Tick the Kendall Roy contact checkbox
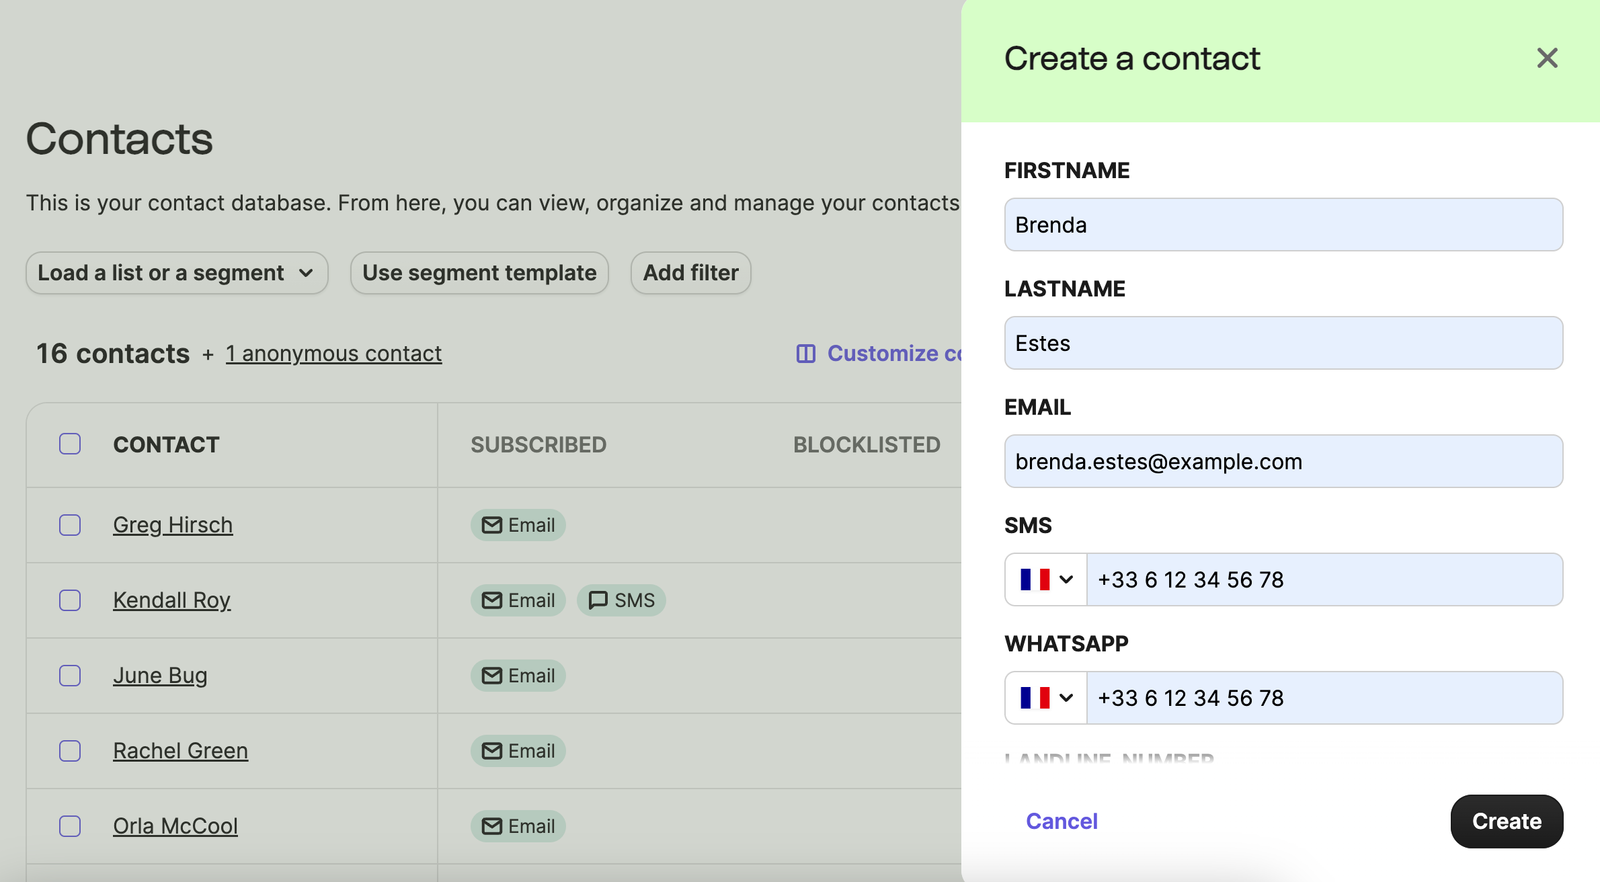Screen dimensions: 1600x882 [x=70, y=600]
